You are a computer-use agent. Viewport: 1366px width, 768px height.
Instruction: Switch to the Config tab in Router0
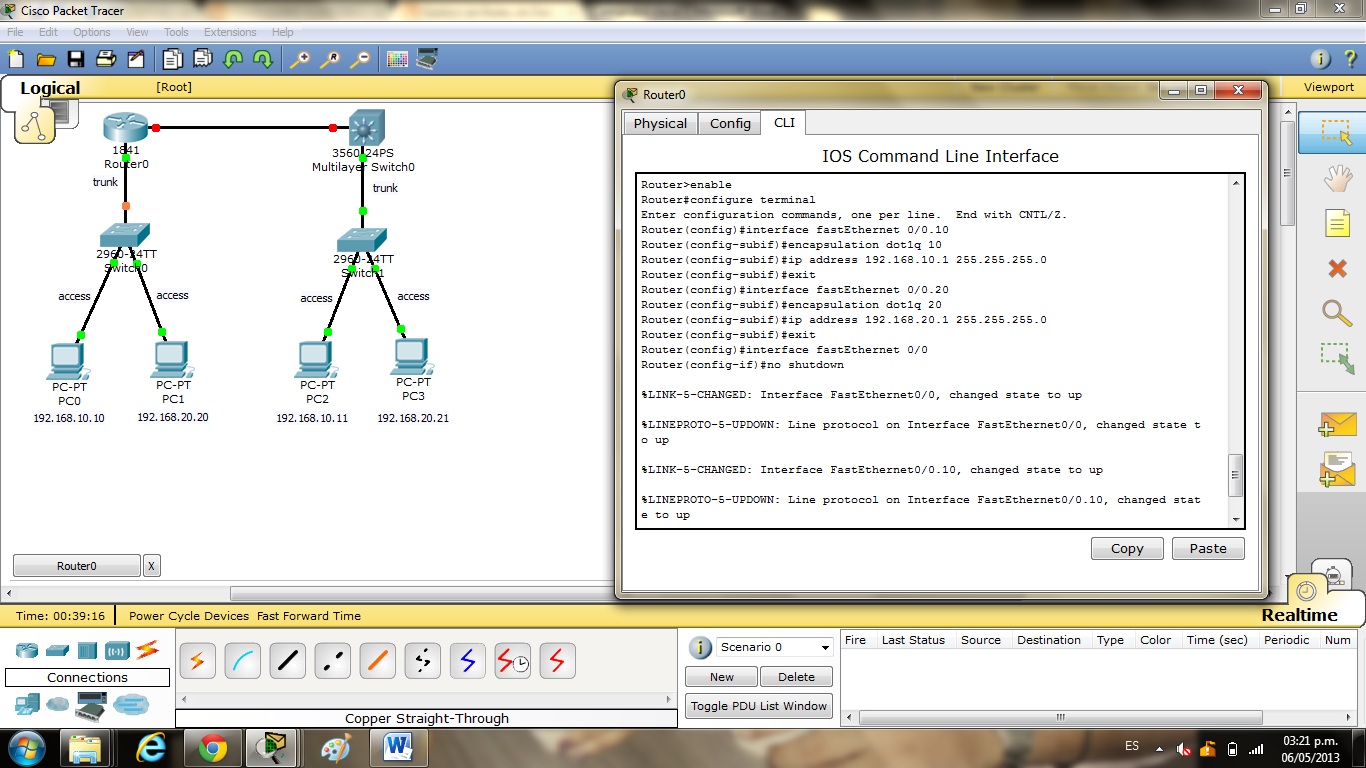[x=730, y=124]
